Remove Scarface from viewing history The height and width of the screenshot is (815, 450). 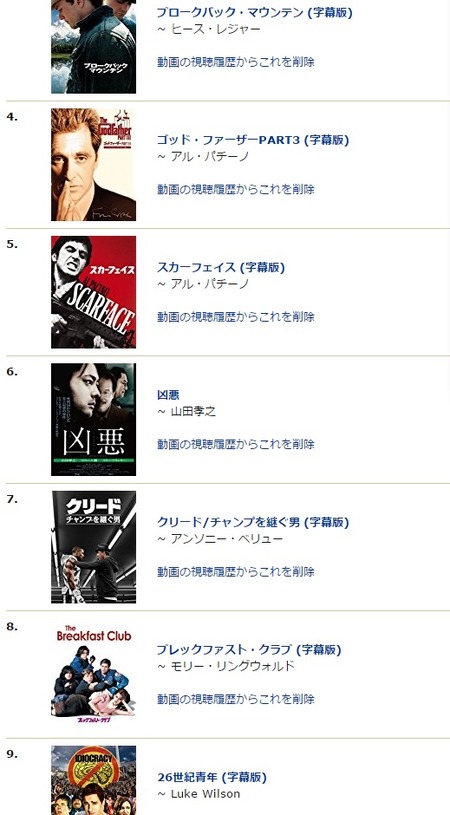(236, 317)
